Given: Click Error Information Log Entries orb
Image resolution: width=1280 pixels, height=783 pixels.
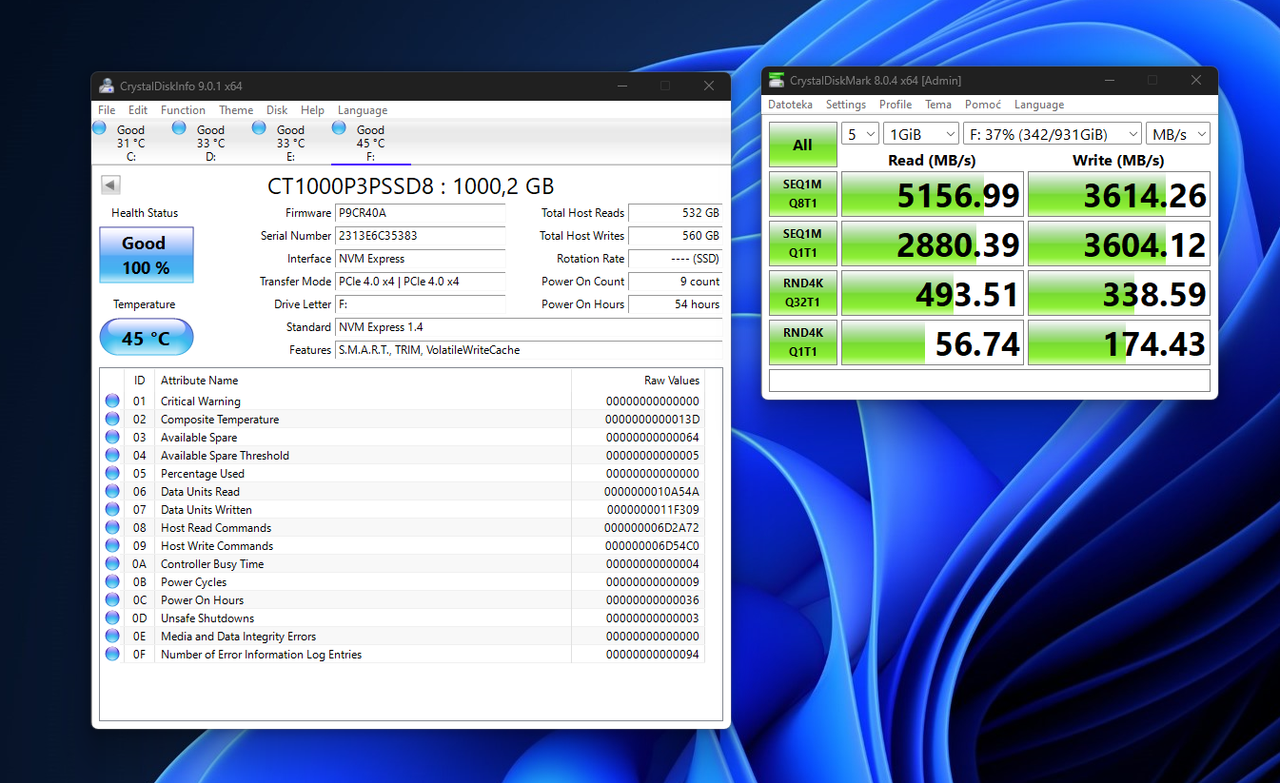Looking at the screenshot, I should coord(112,654).
